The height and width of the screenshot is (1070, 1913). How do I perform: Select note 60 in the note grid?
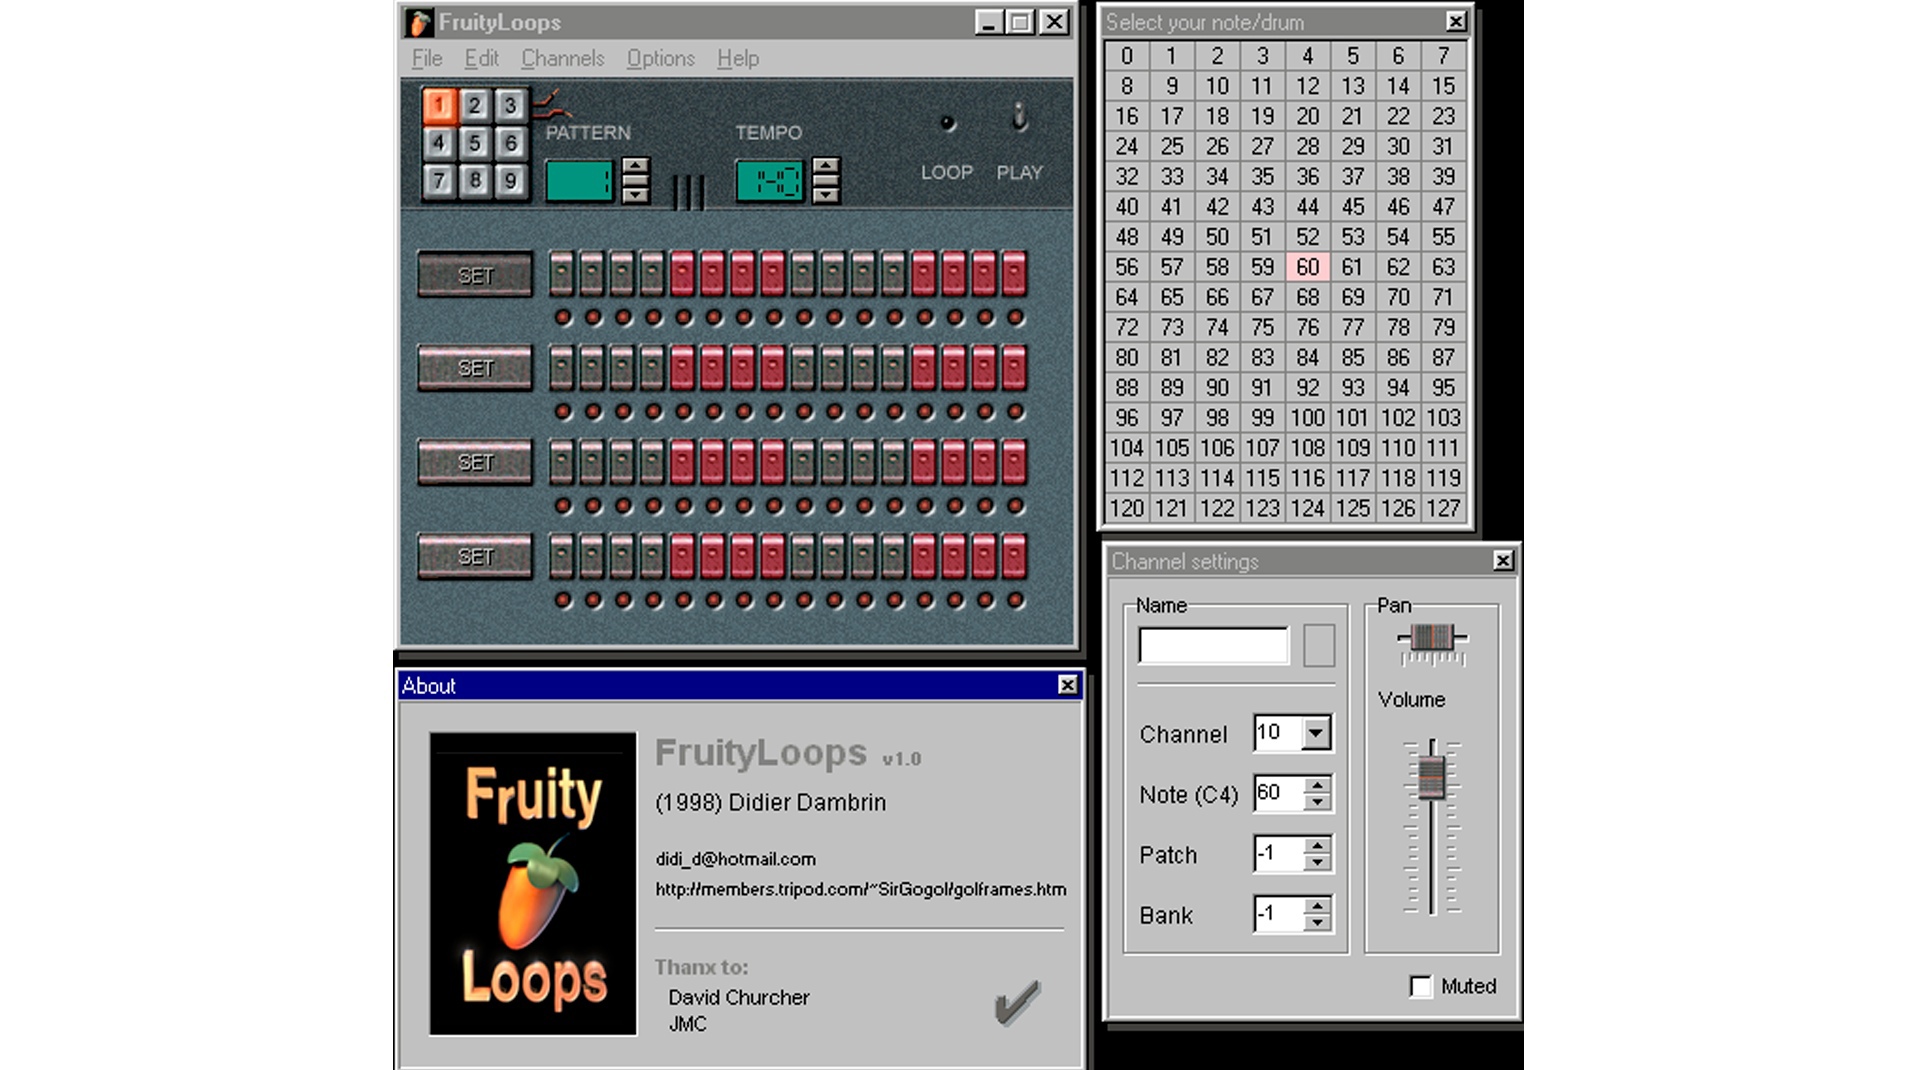coord(1307,267)
